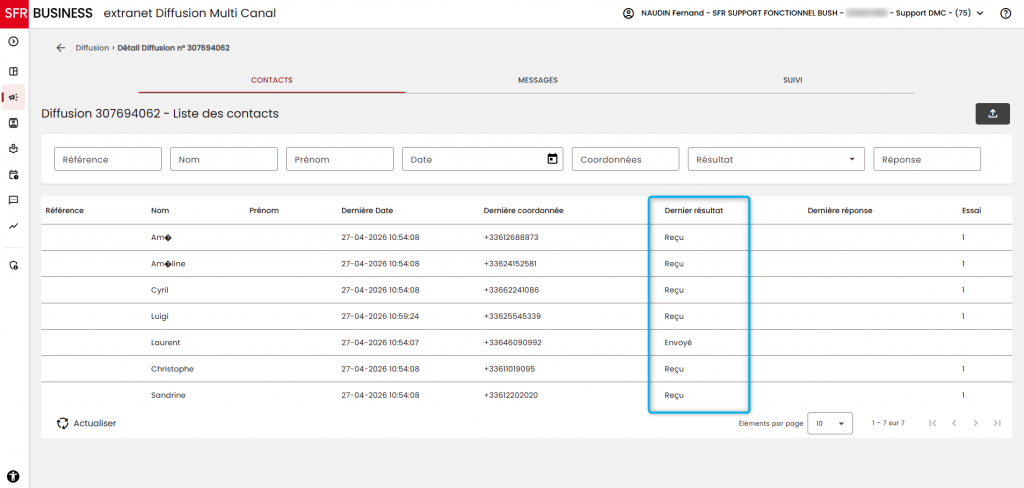Click the 1 – 7 sur 7 pagination label
Image resolution: width=1024 pixels, height=488 pixels.
coord(888,423)
